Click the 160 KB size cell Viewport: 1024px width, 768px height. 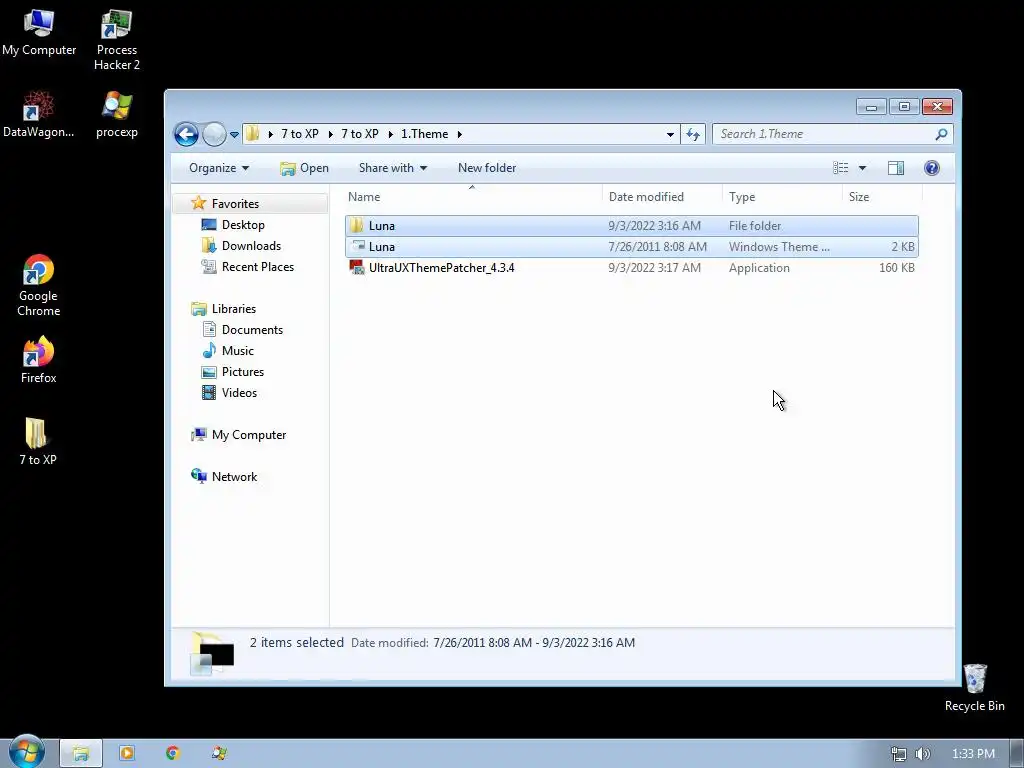pos(897,268)
